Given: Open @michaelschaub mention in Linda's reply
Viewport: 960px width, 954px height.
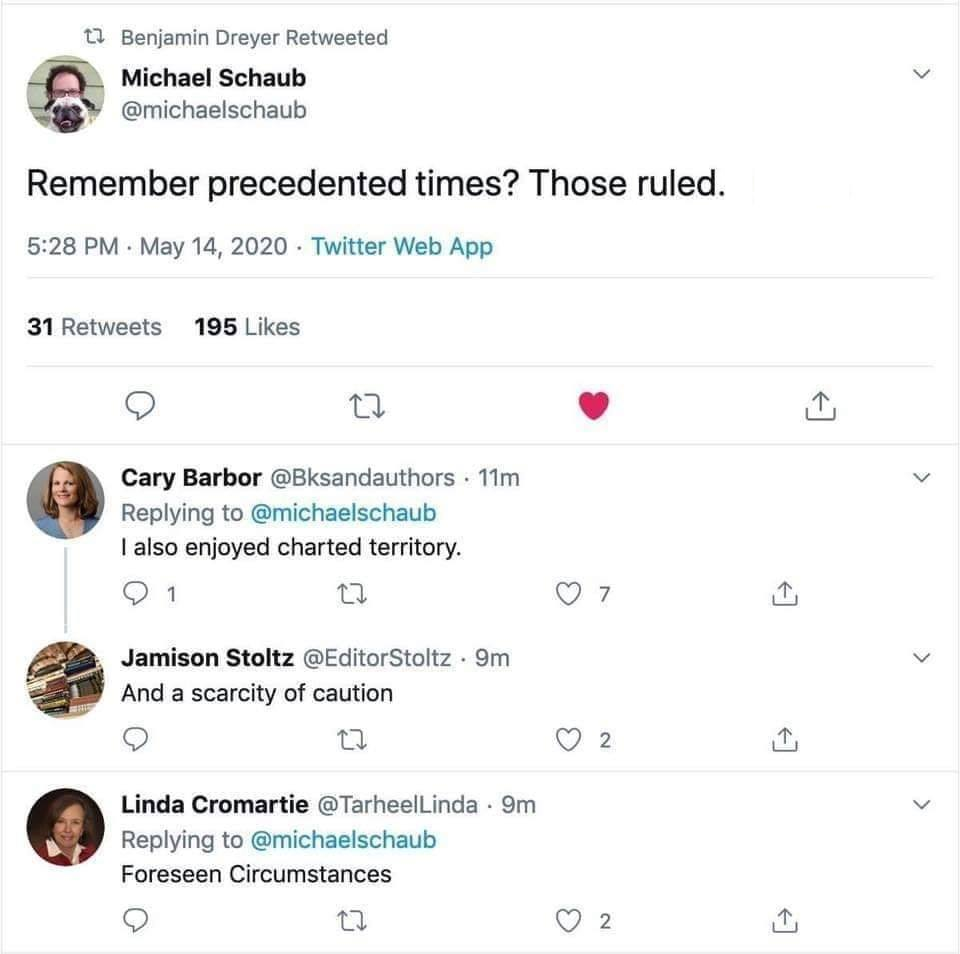Looking at the screenshot, I should click(343, 839).
